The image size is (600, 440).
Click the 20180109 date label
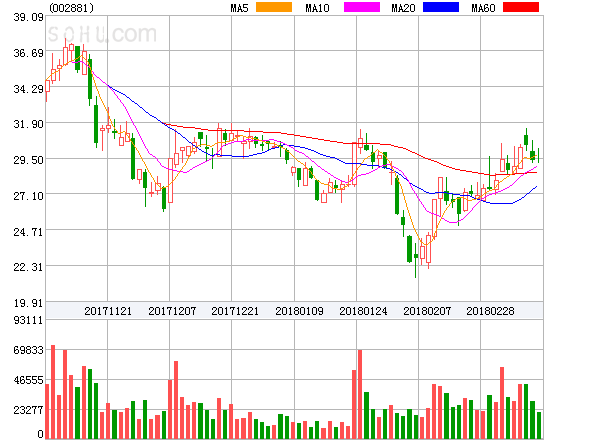pyautogui.click(x=299, y=311)
